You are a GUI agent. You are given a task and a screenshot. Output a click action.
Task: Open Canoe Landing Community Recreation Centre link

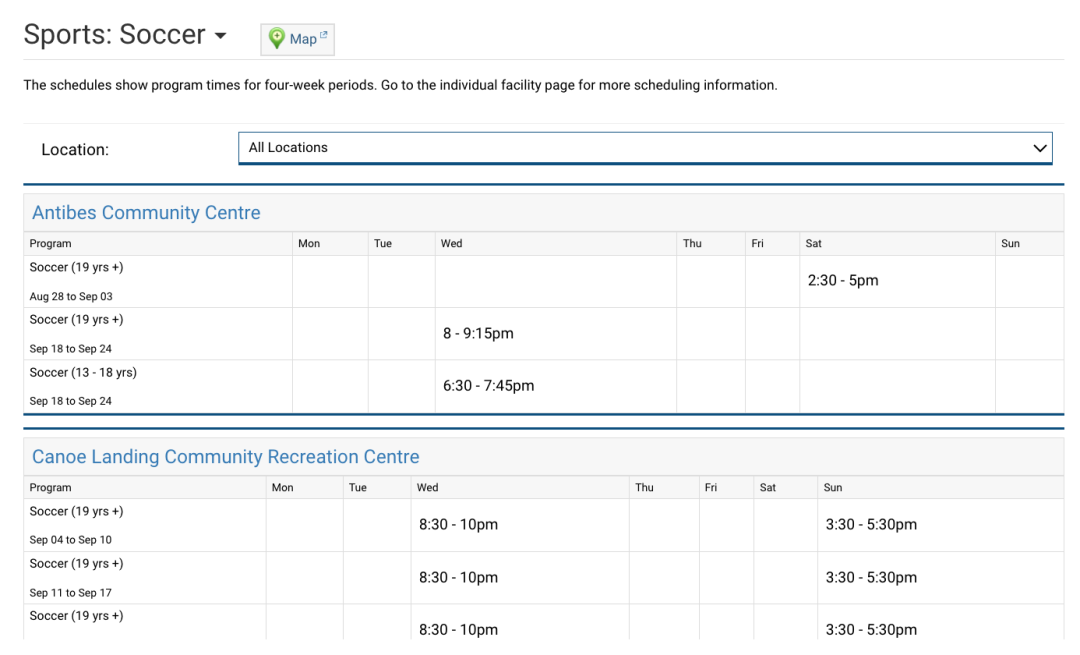(x=225, y=457)
